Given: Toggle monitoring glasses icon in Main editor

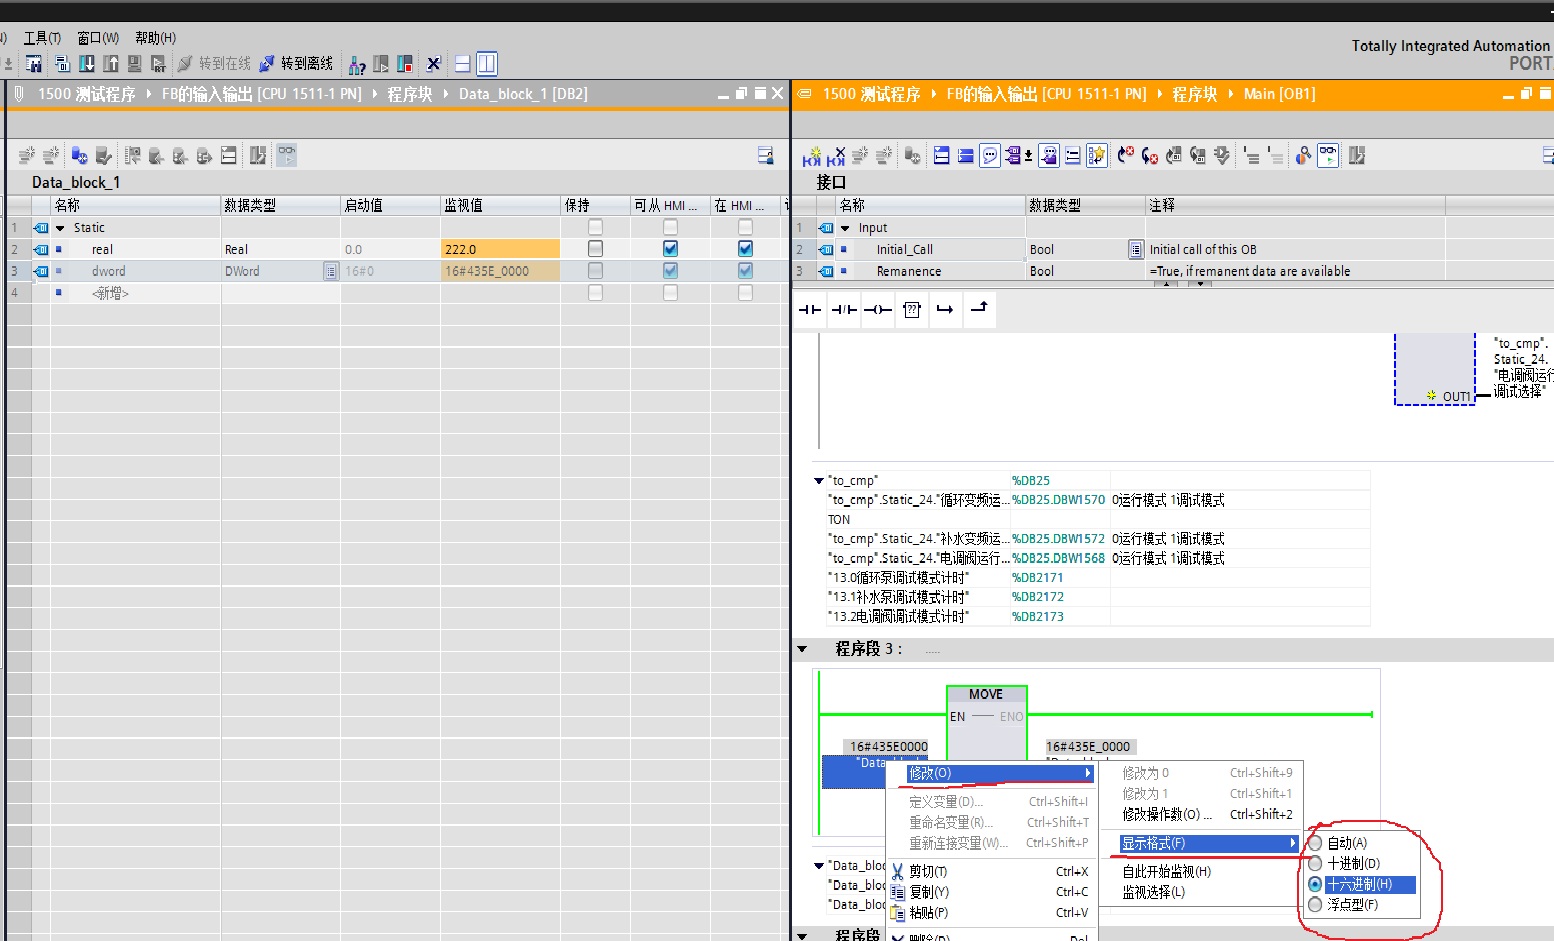Looking at the screenshot, I should 1327,155.
